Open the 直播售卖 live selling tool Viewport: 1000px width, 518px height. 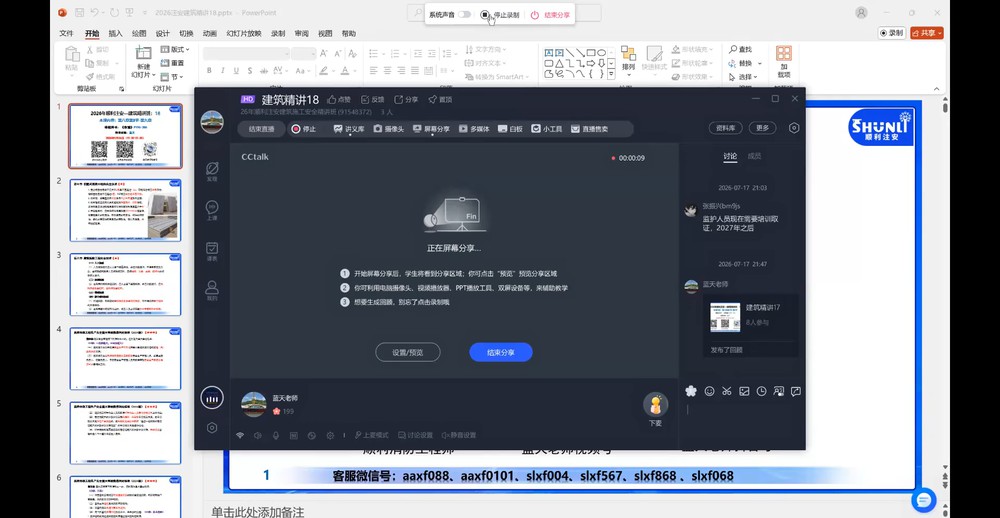coord(589,129)
